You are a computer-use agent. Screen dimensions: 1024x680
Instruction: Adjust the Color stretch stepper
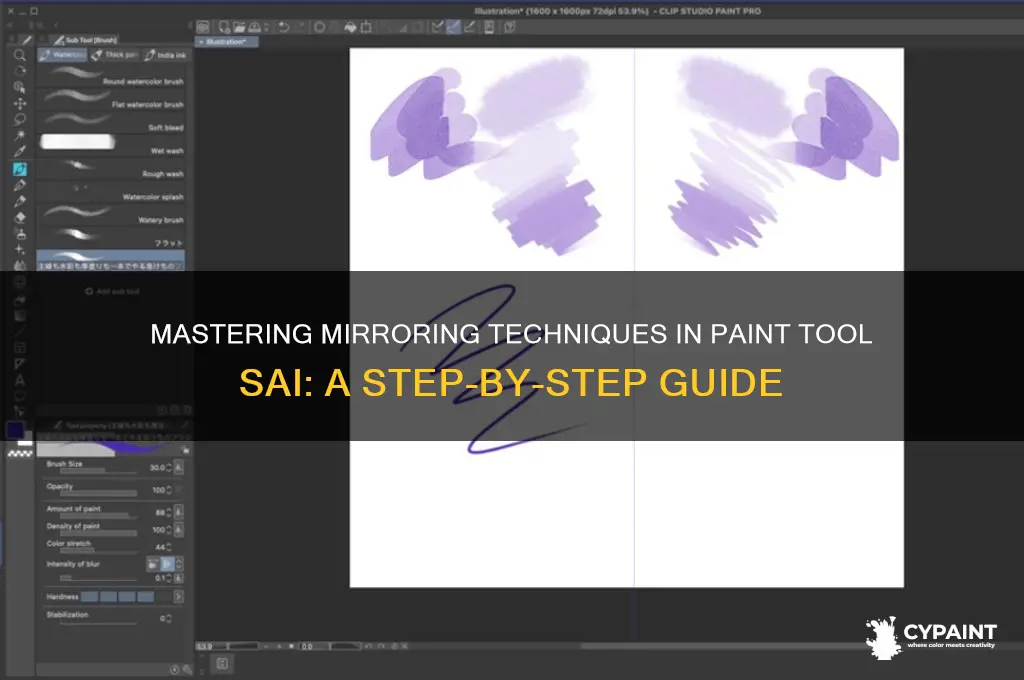pyautogui.click(x=169, y=547)
